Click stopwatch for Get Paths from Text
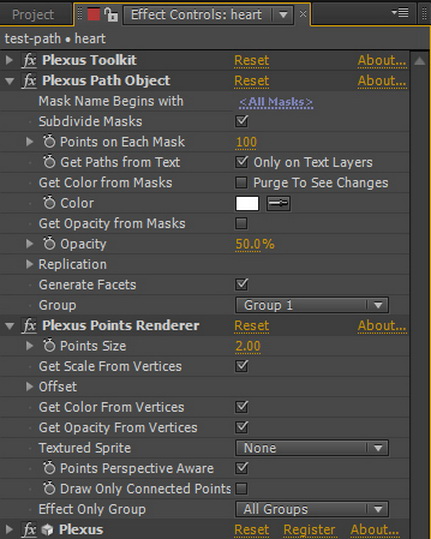This screenshot has height=539, width=431. pos(49,162)
